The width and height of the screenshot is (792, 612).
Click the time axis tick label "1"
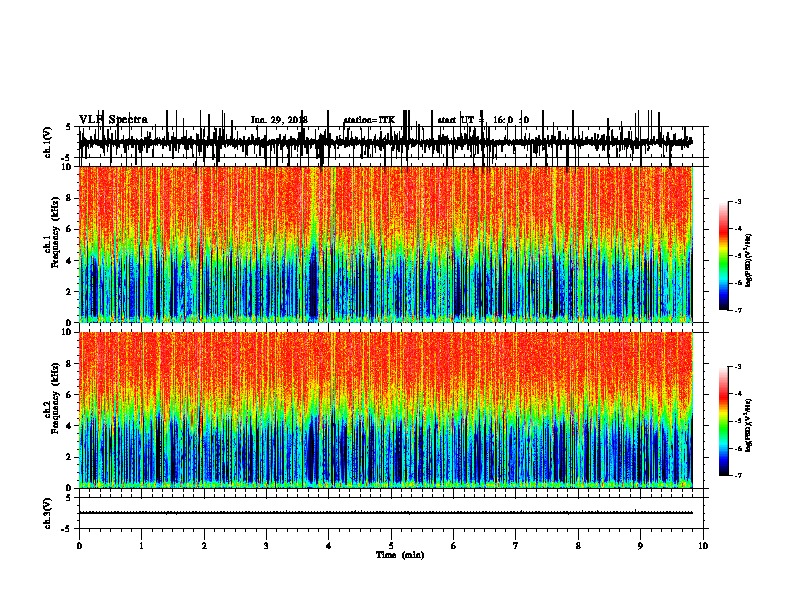click(x=141, y=546)
